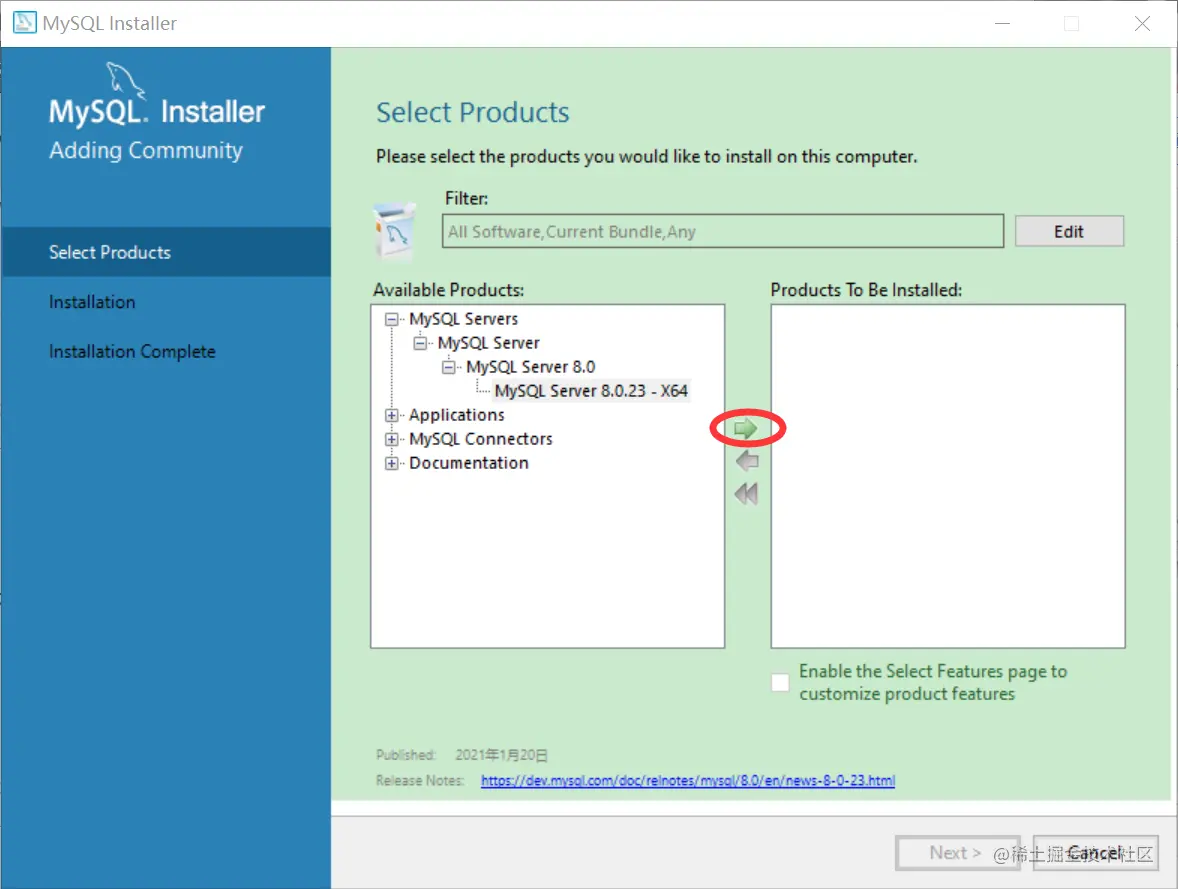1178x889 pixels.
Task: Click the Filter text field
Action: (x=723, y=231)
